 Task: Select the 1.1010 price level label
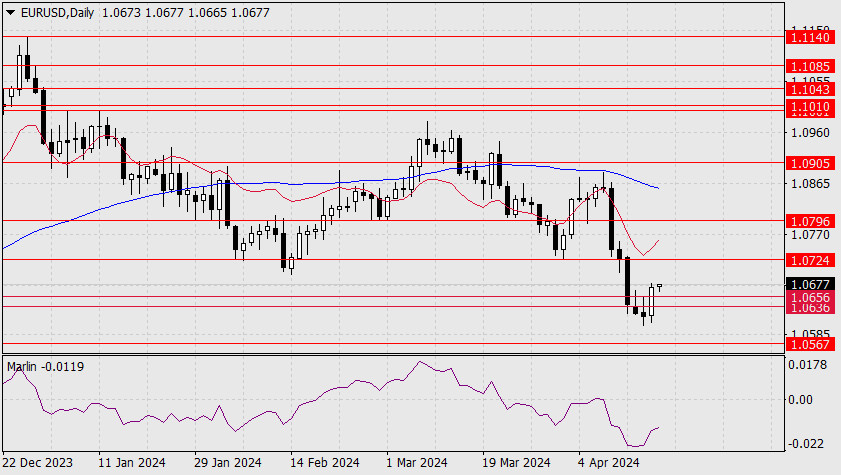point(810,106)
